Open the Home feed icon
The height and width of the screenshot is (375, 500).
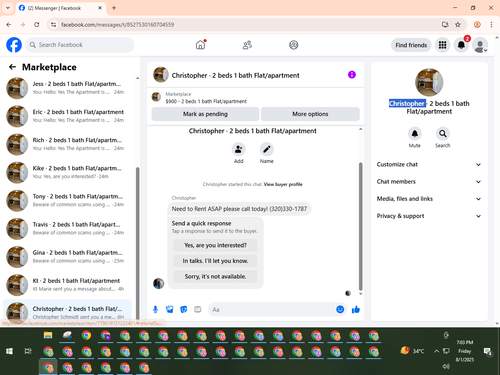click(x=200, y=45)
